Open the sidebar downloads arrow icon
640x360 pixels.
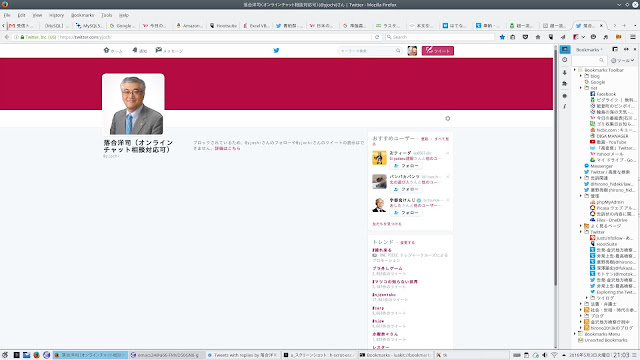coord(565,72)
